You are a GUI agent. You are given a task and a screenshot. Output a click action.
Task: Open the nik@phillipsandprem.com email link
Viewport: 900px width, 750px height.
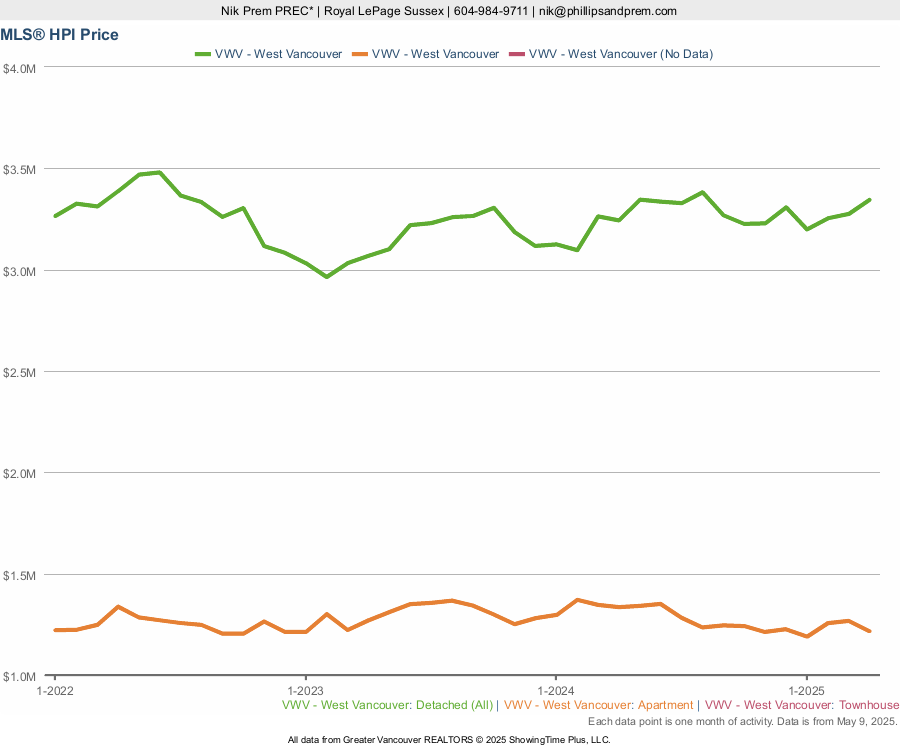[x=607, y=11]
